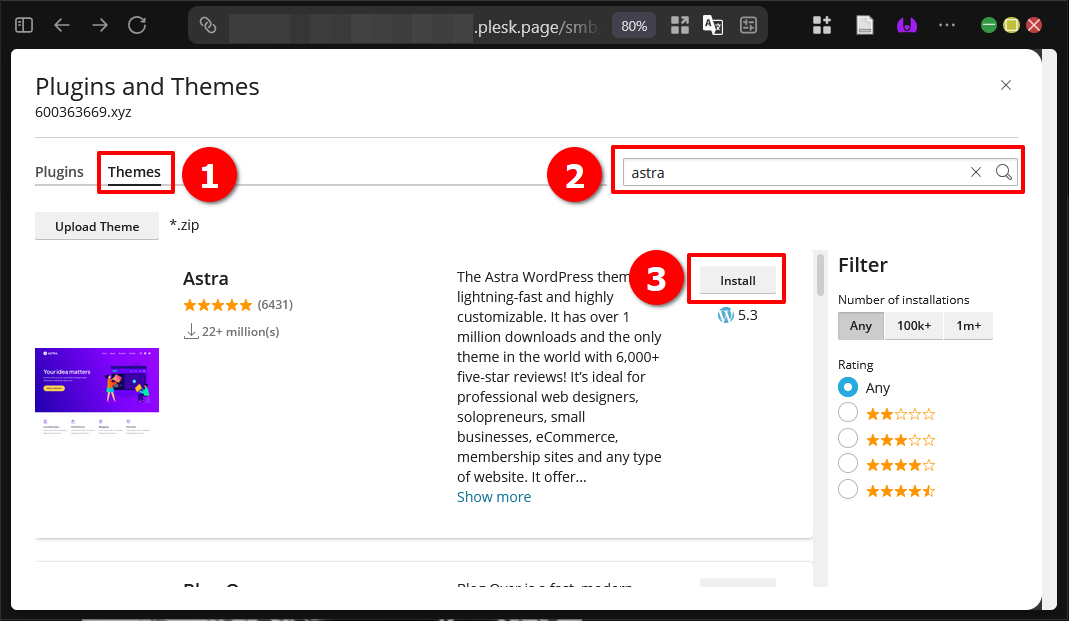This screenshot has width=1069, height=621.
Task: Select the three-star rating filter
Action: [847, 439]
